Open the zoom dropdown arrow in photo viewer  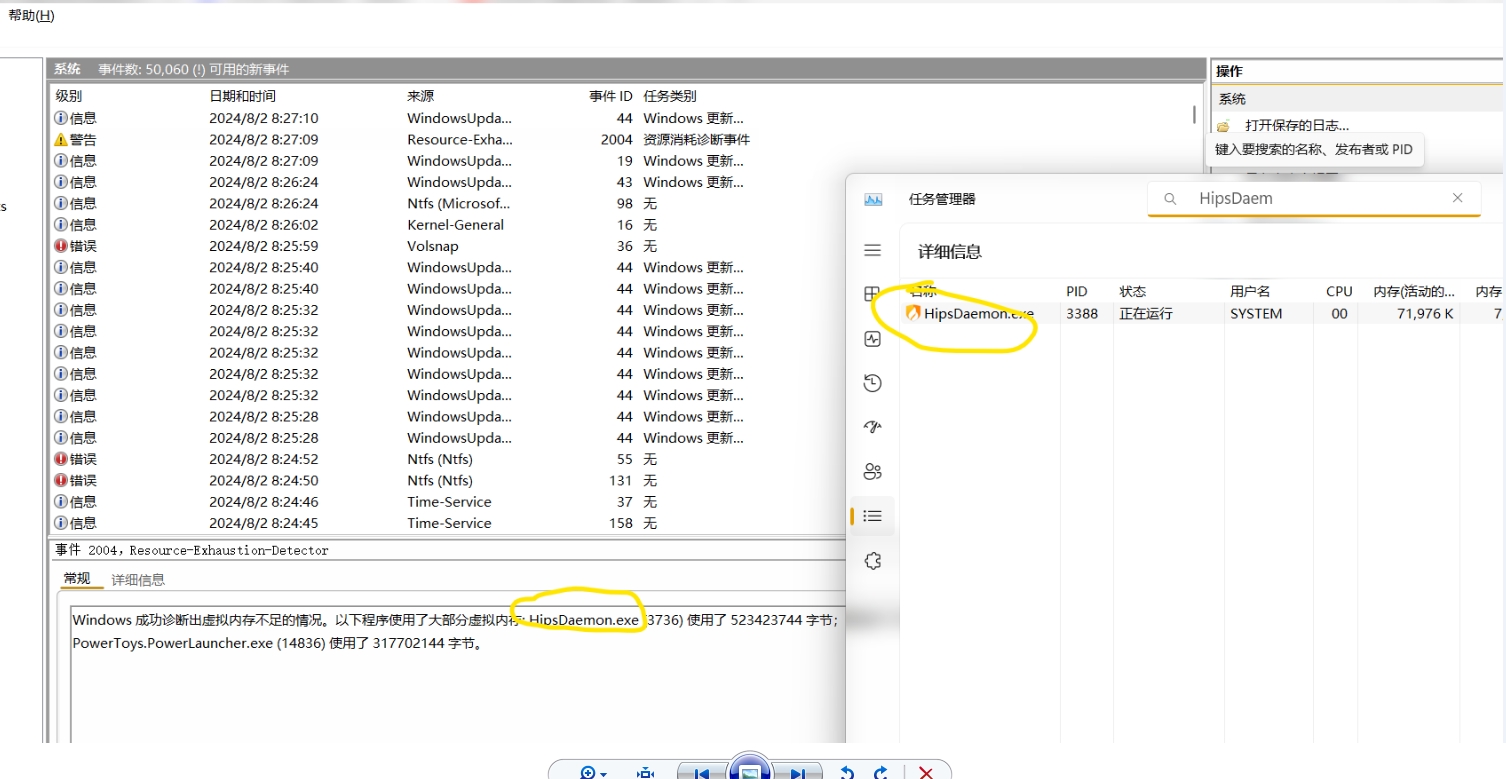tap(603, 774)
